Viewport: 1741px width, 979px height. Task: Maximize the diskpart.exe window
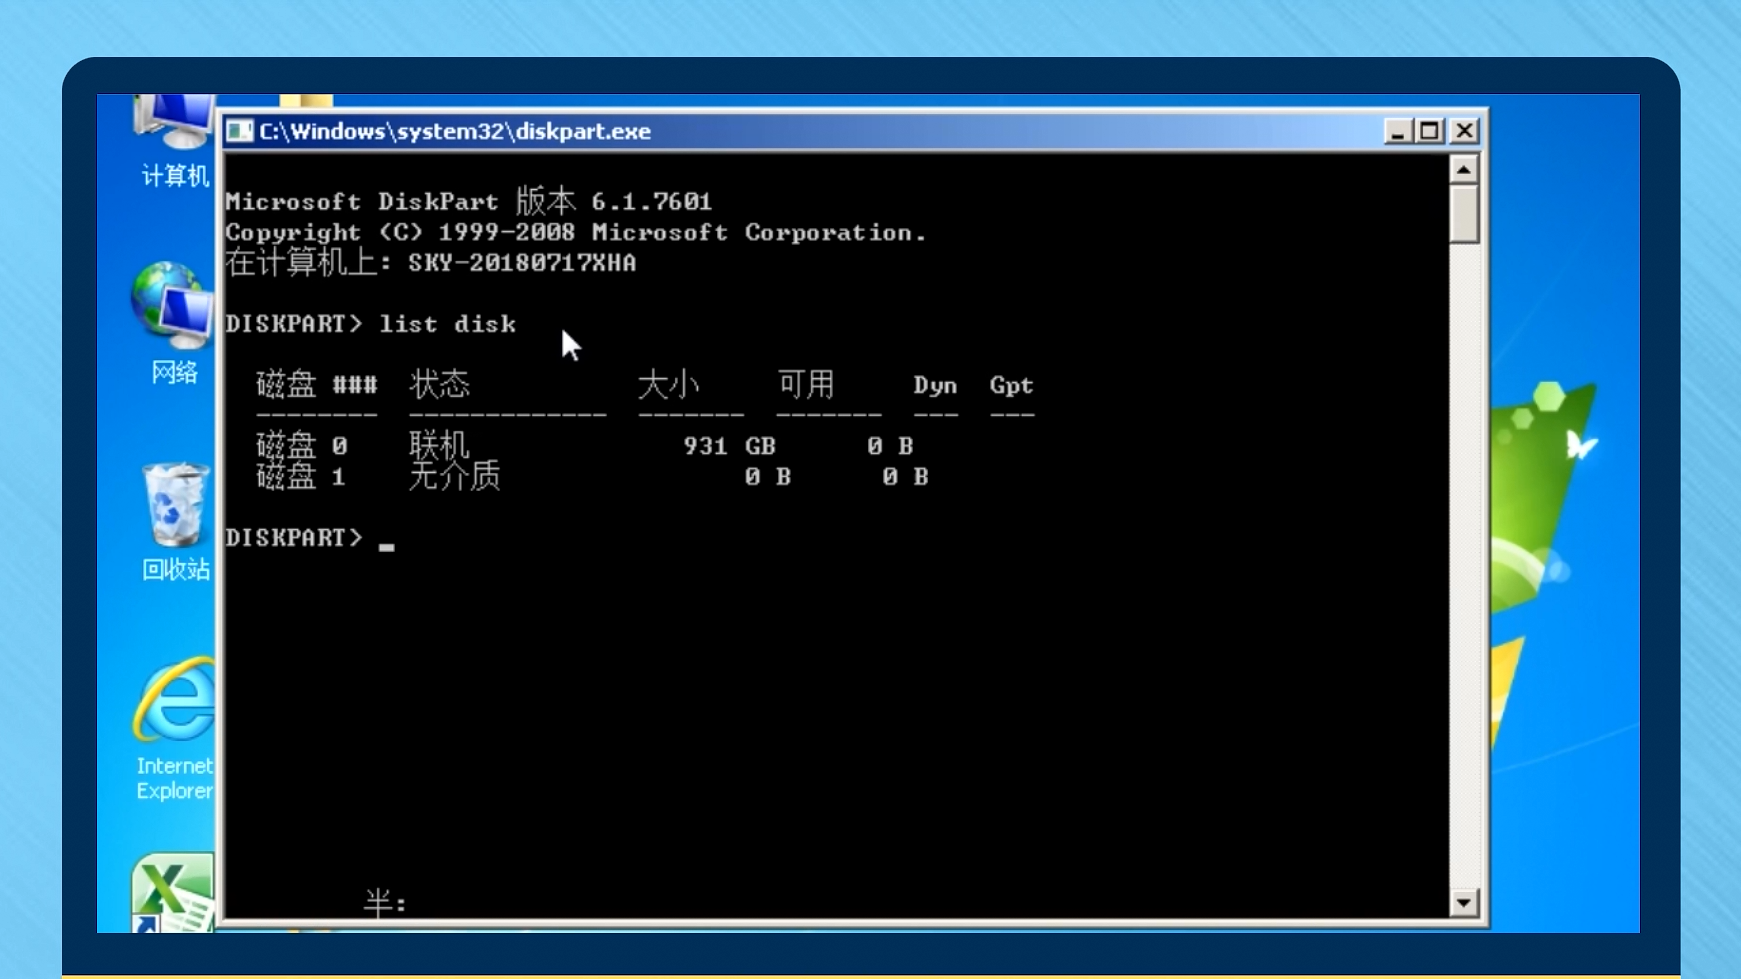pos(1430,131)
